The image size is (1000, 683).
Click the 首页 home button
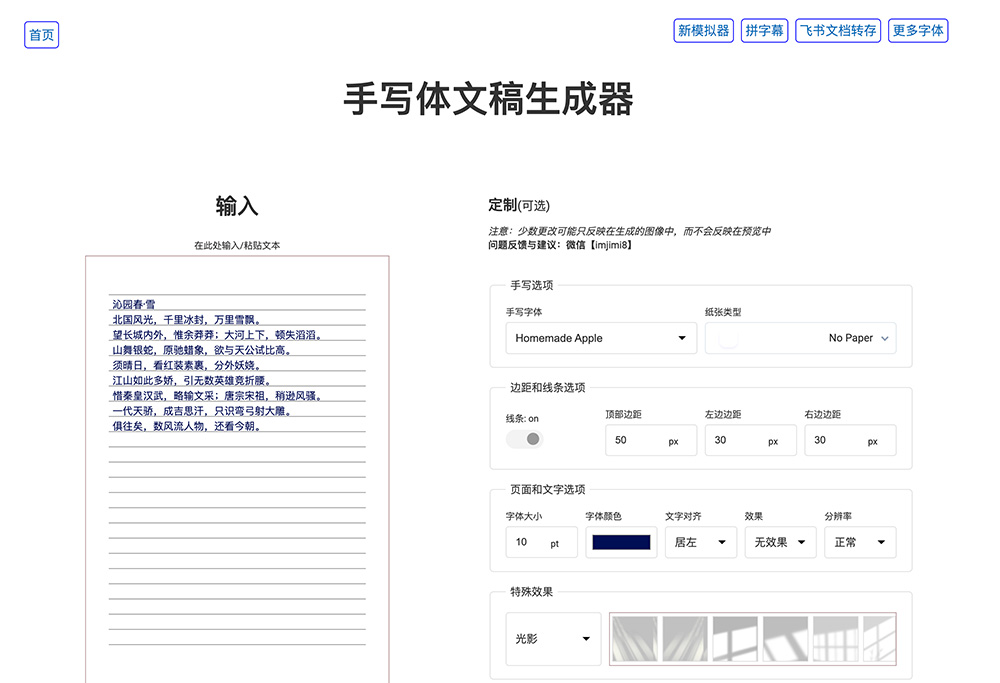click(41, 34)
